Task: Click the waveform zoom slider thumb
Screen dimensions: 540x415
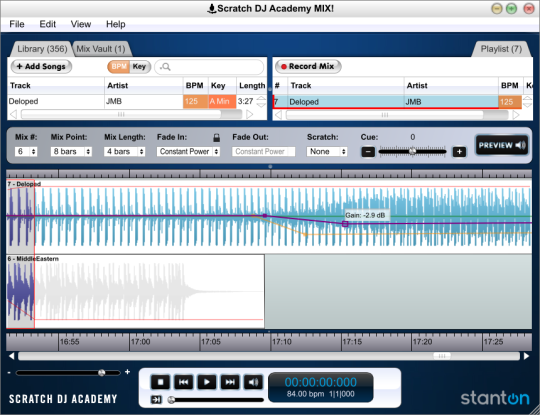Action: [x=102, y=373]
